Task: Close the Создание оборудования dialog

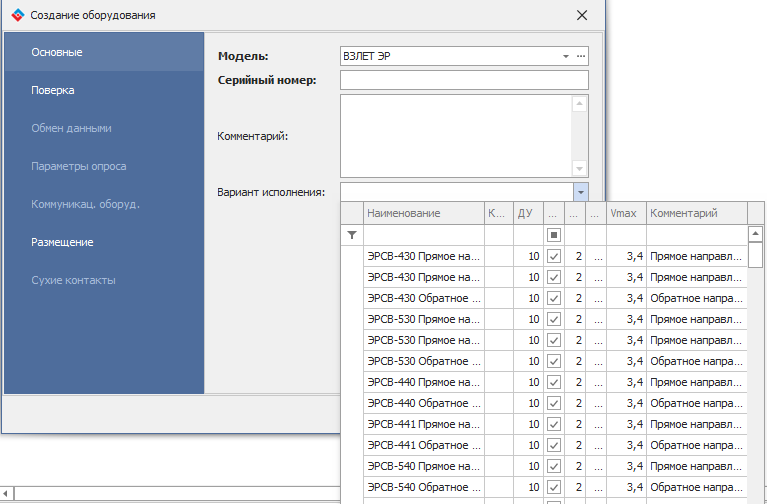Action: point(582,15)
